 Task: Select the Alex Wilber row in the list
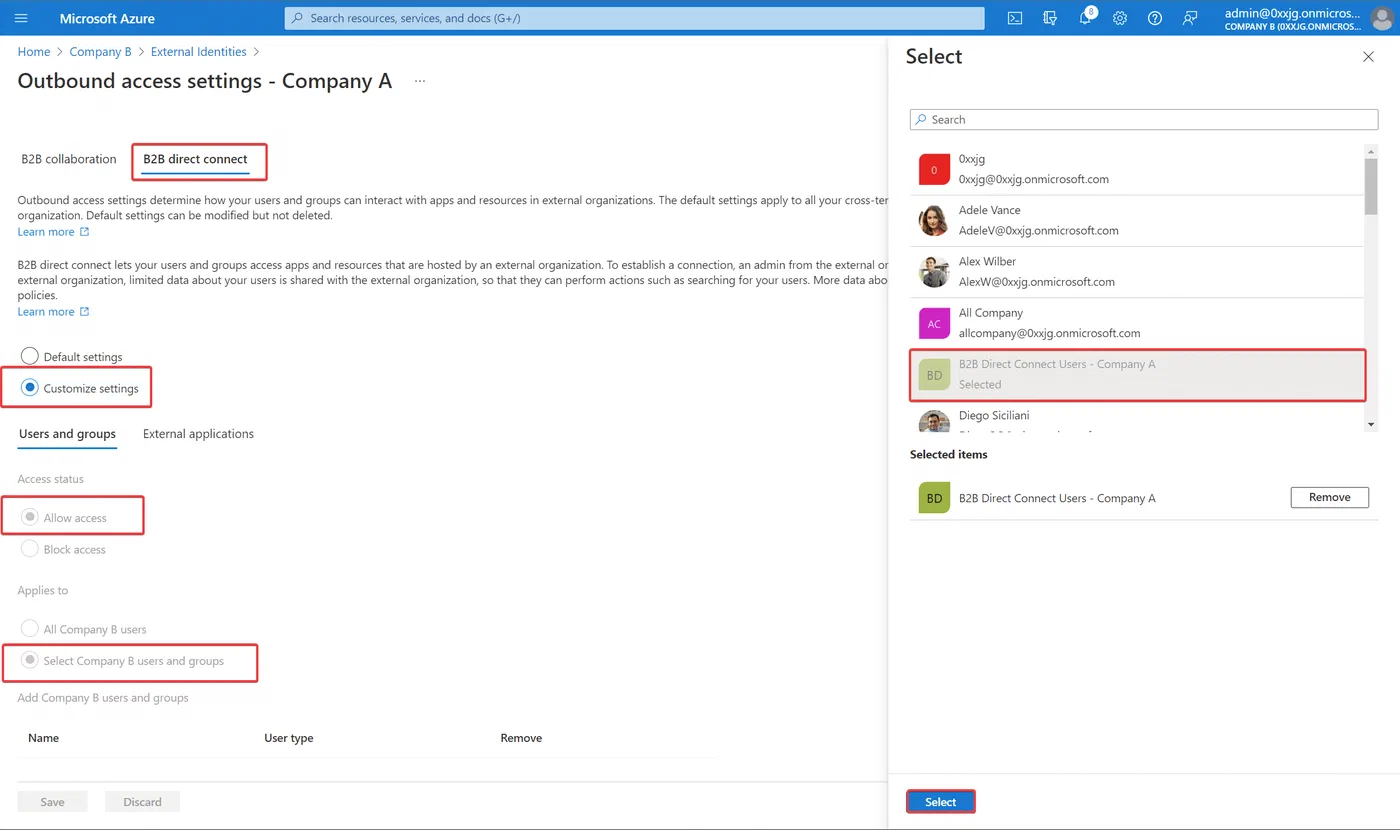coord(1137,272)
